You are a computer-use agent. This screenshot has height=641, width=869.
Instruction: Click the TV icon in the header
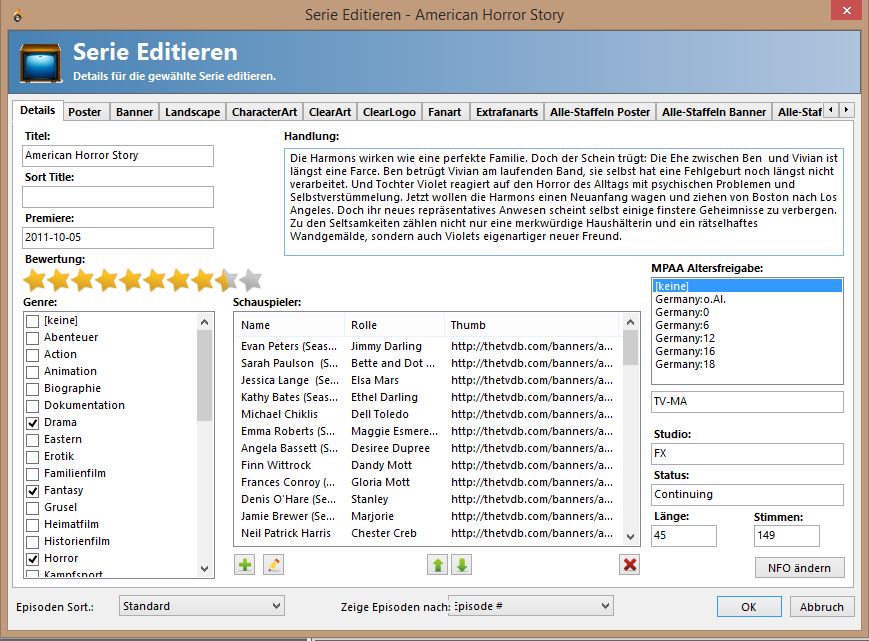point(40,63)
